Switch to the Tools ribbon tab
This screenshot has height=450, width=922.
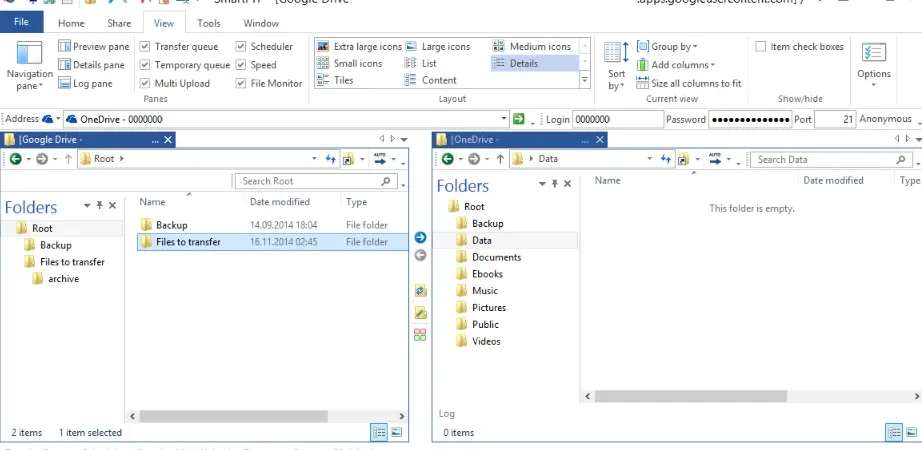[x=209, y=24]
